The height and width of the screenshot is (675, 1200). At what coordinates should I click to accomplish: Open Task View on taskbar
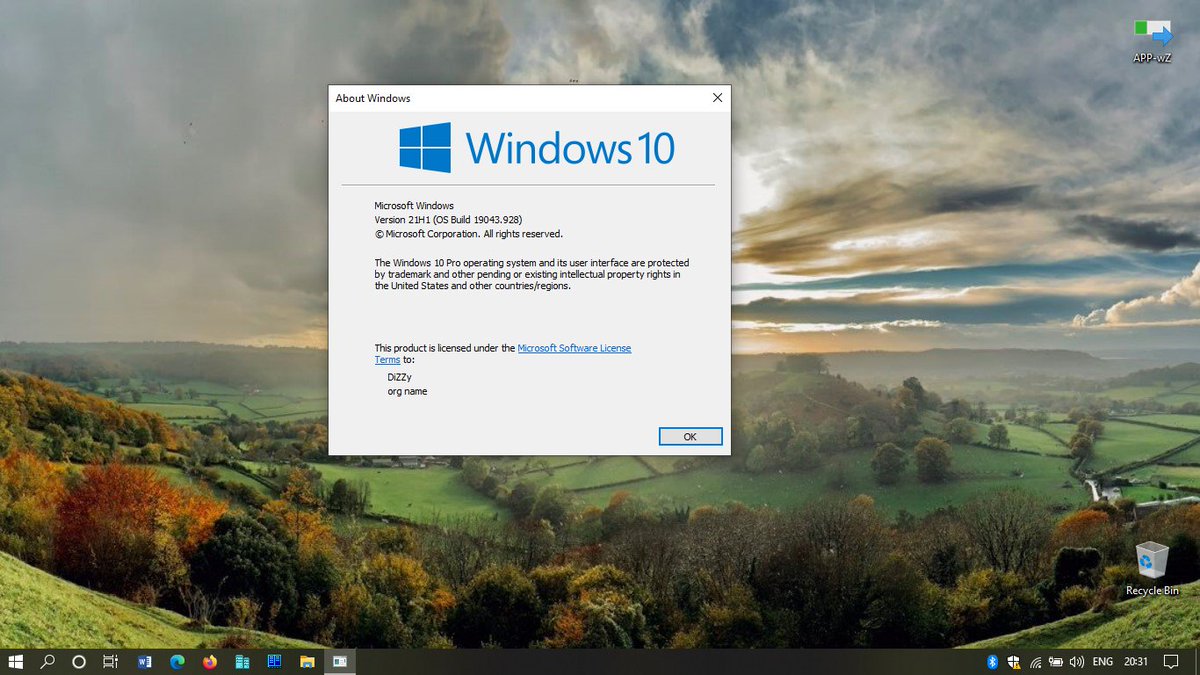pos(111,661)
